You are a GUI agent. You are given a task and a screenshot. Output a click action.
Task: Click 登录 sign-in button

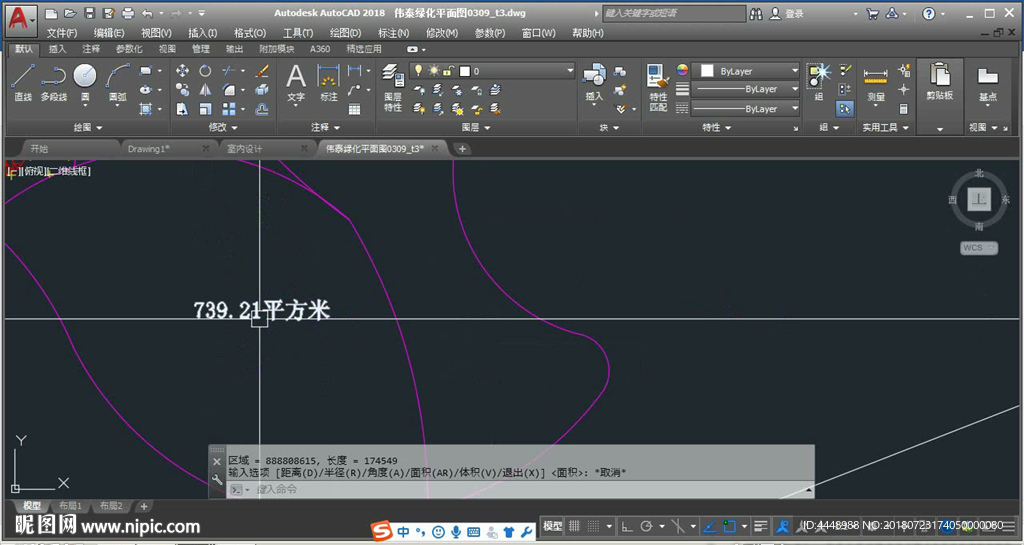coord(795,14)
